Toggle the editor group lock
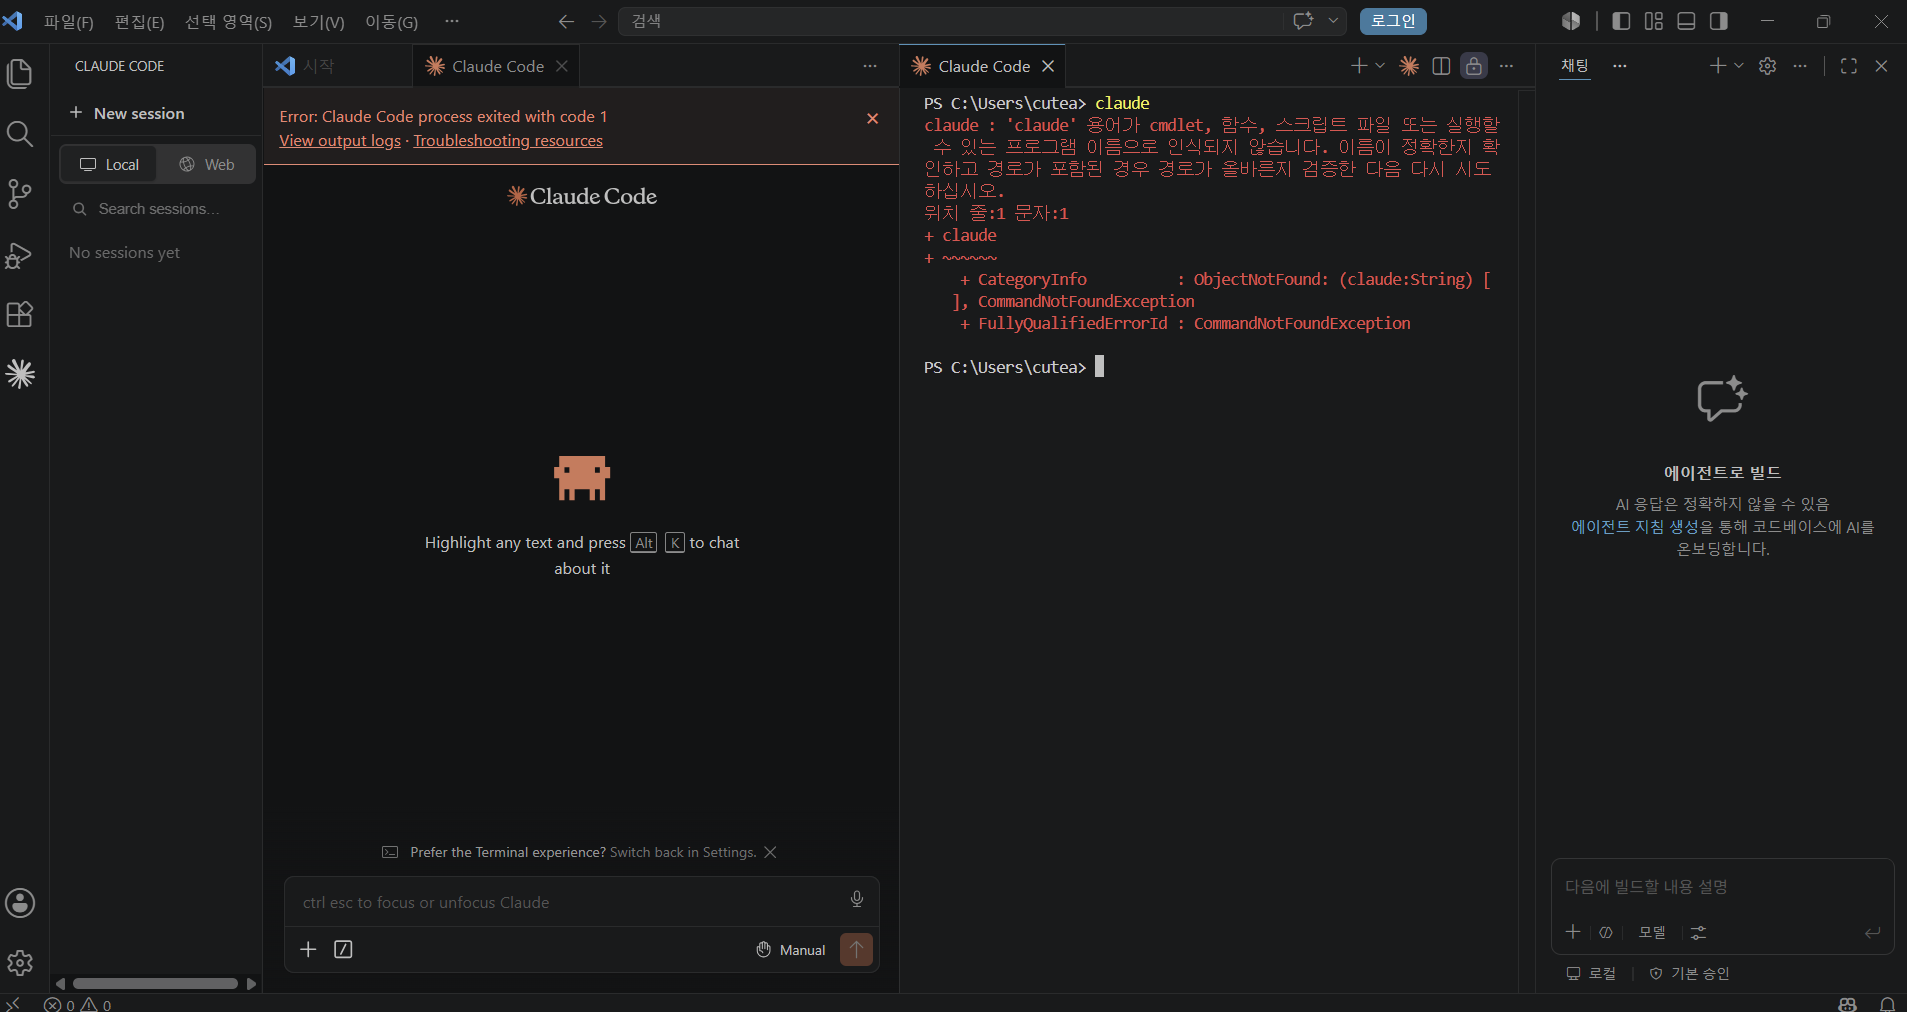The height and width of the screenshot is (1012, 1907). (x=1474, y=66)
